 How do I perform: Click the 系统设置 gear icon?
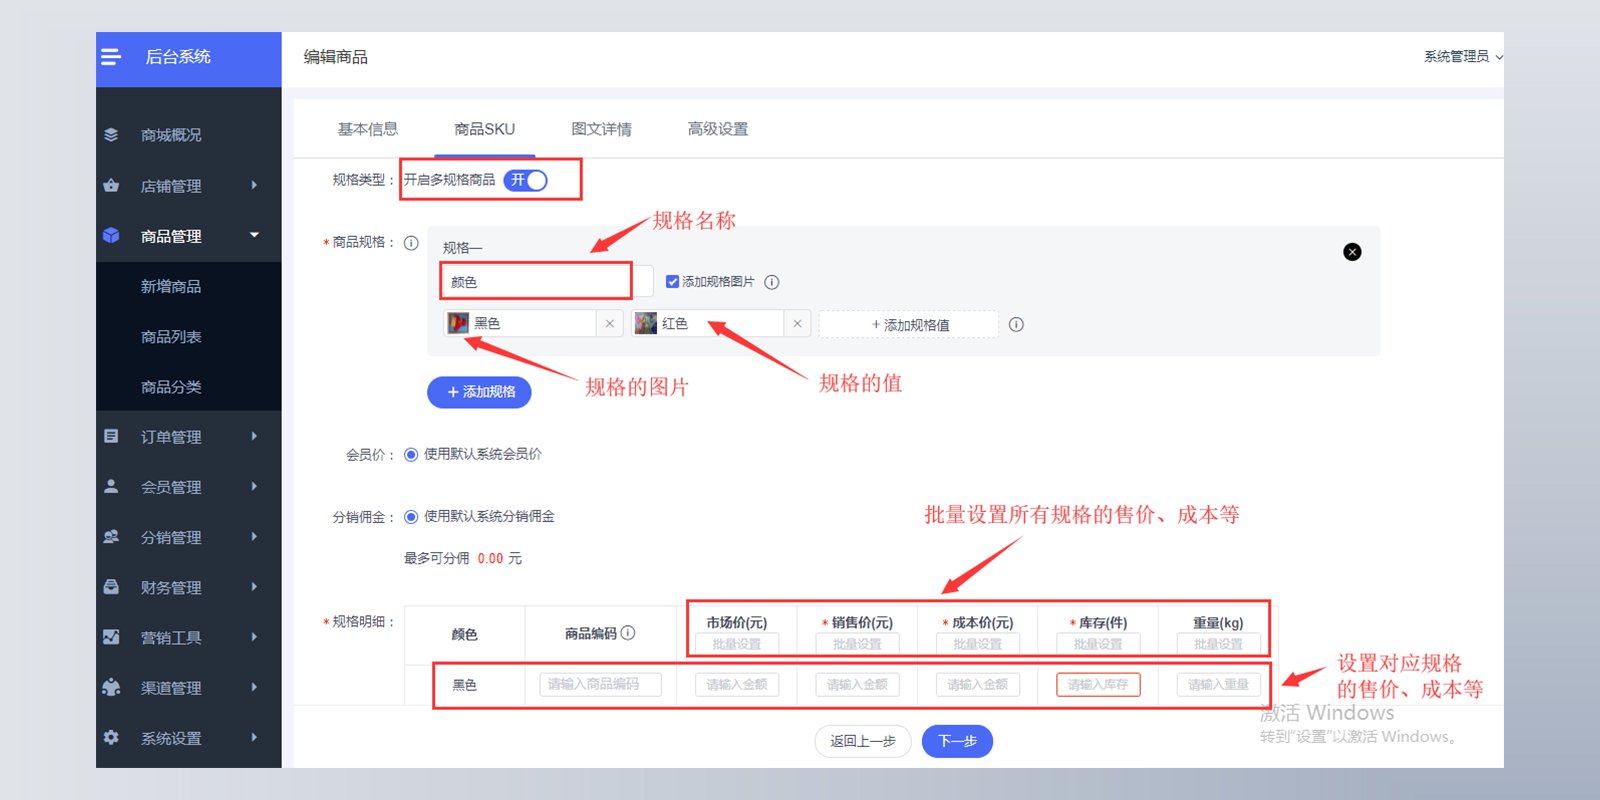[111, 737]
